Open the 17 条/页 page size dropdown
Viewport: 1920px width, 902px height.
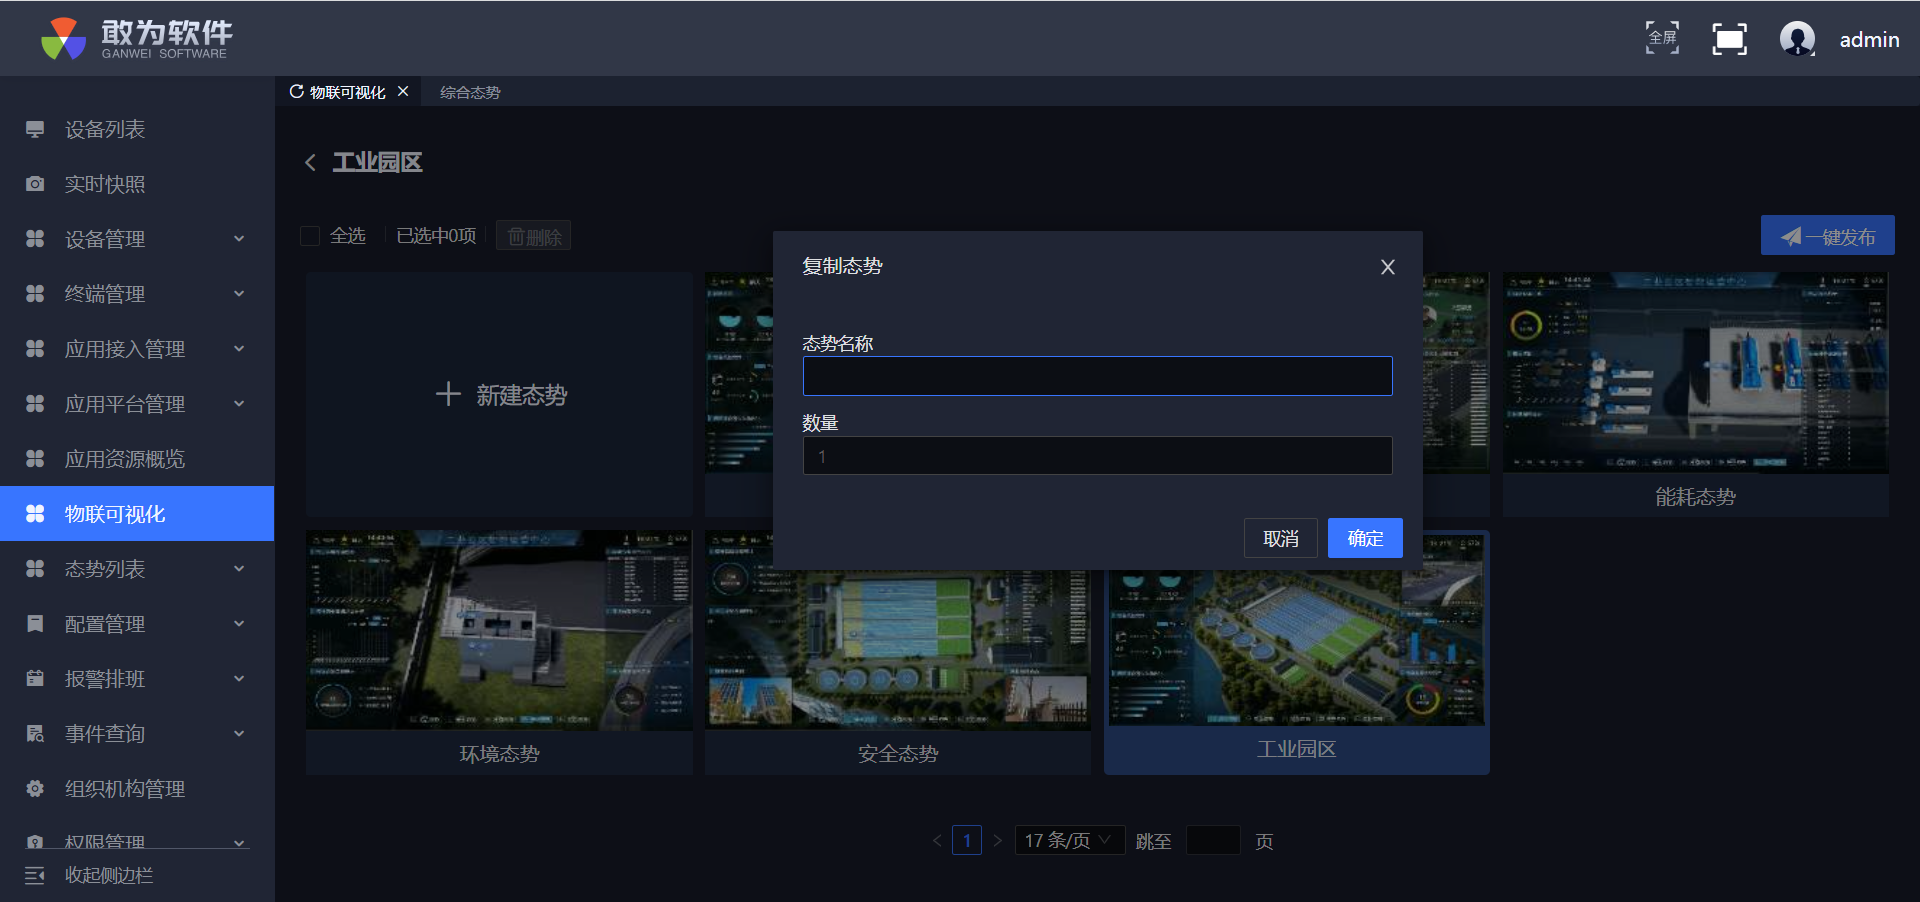[1068, 840]
